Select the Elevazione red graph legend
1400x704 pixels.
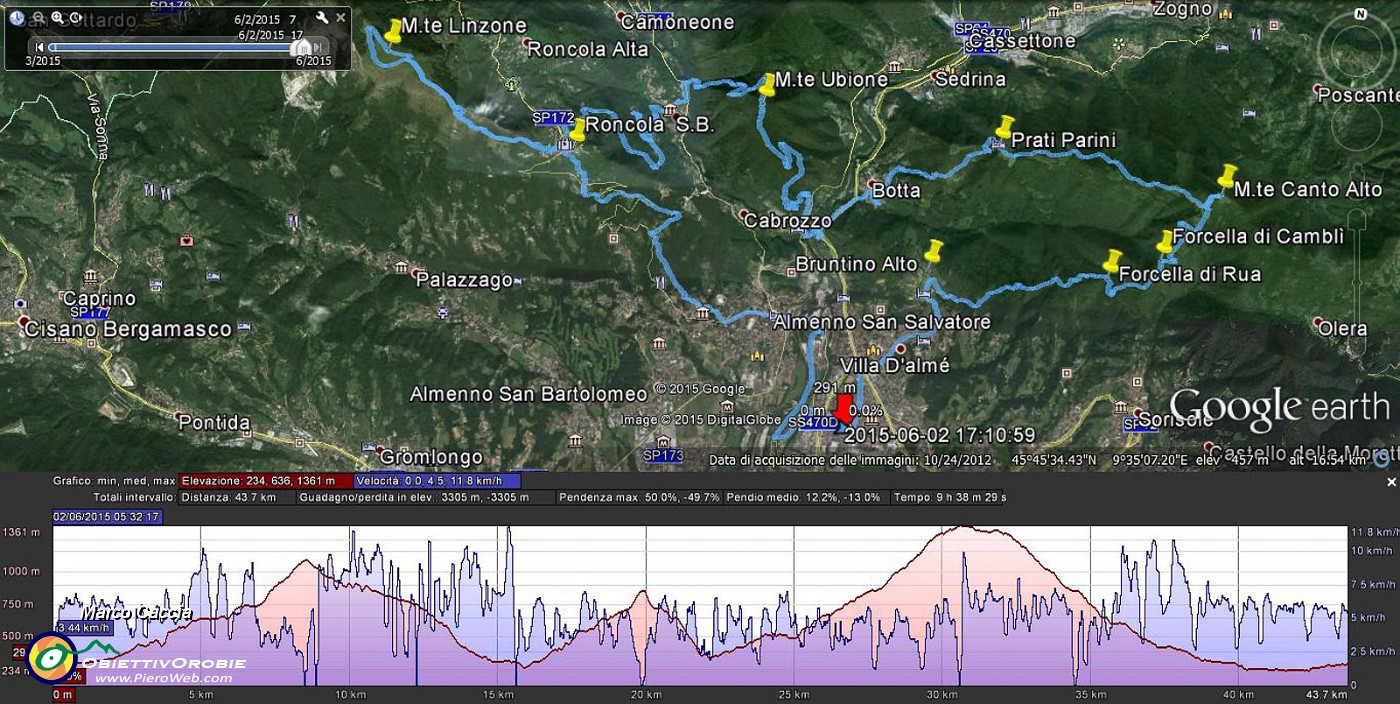(265, 481)
